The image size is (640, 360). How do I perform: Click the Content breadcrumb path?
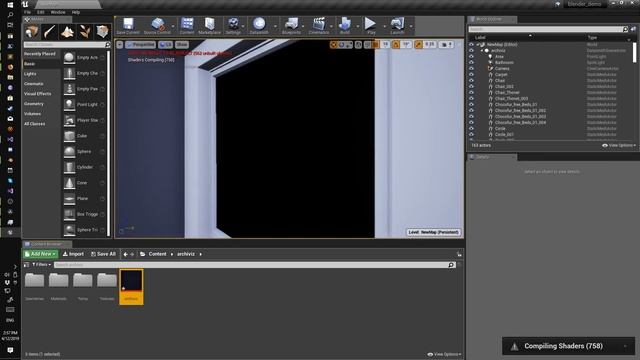157,254
